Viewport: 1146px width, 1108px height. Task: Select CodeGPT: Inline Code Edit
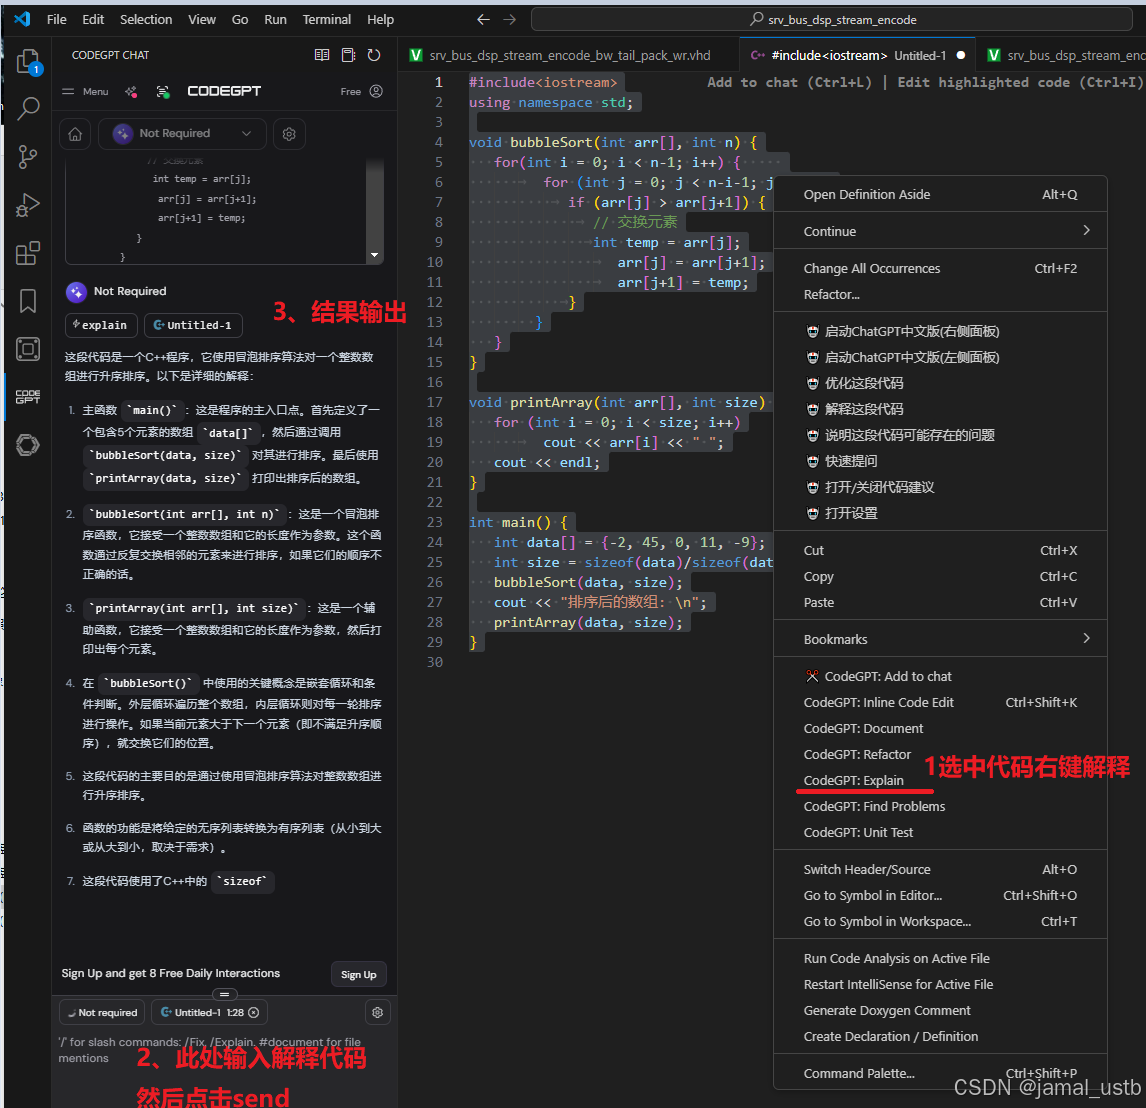[x=940, y=702]
